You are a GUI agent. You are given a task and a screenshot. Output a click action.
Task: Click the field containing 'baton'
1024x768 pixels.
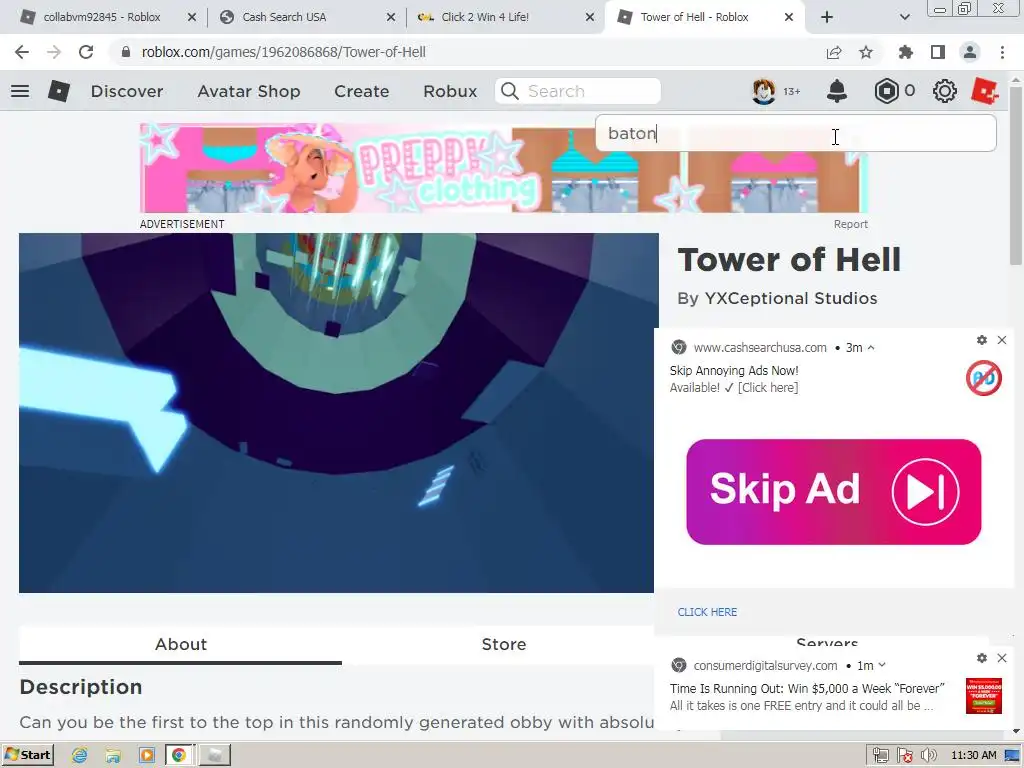click(795, 133)
